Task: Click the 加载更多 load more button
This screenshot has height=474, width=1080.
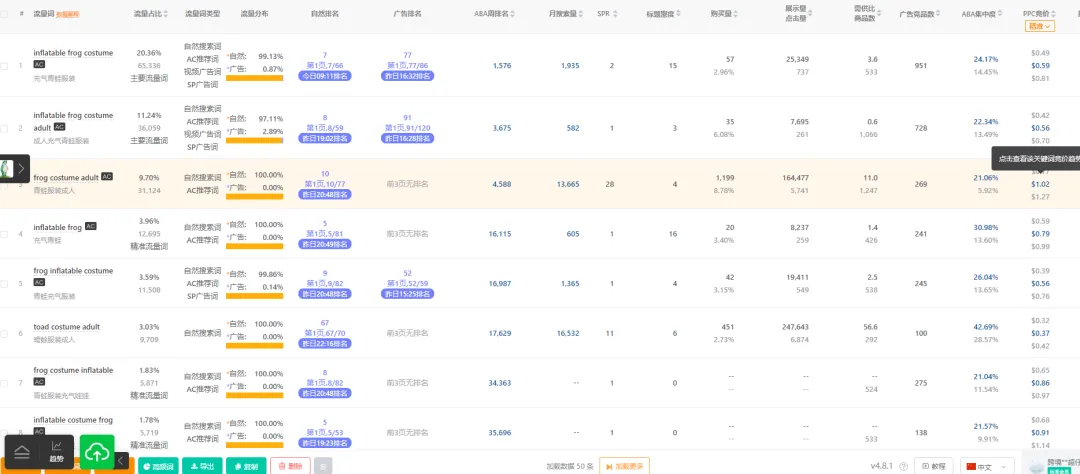Action: coord(624,466)
